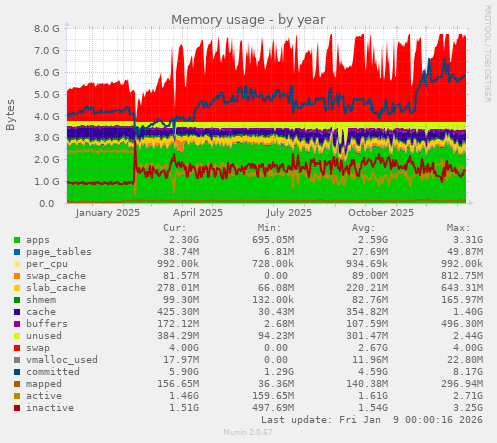The image size is (497, 443).
Task: Click the 'April 2025' axis label
Action: click(x=198, y=213)
